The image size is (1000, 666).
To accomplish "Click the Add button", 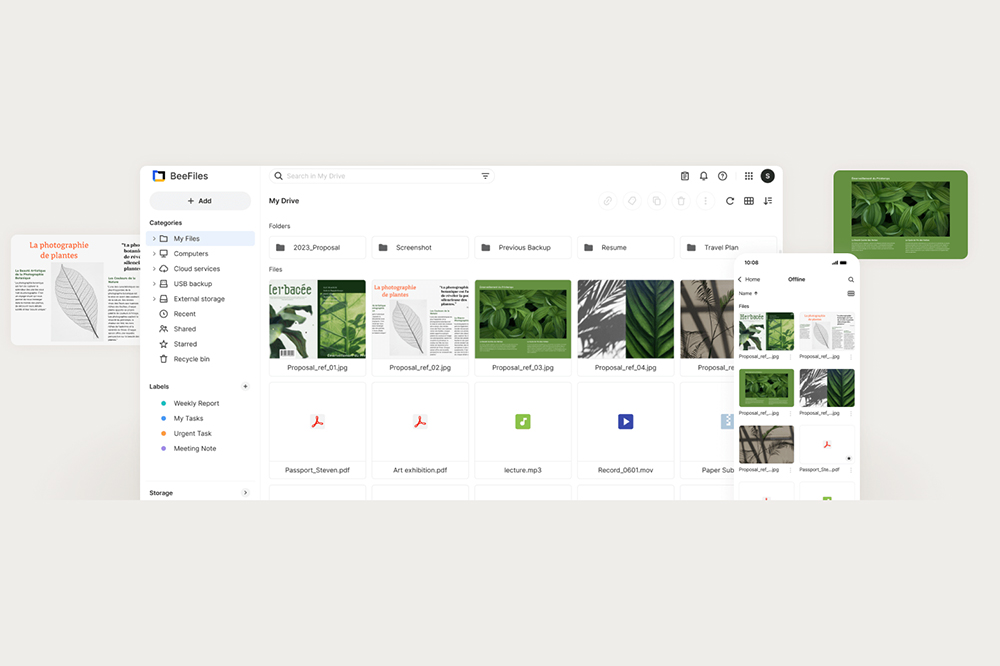I will 200,201.
